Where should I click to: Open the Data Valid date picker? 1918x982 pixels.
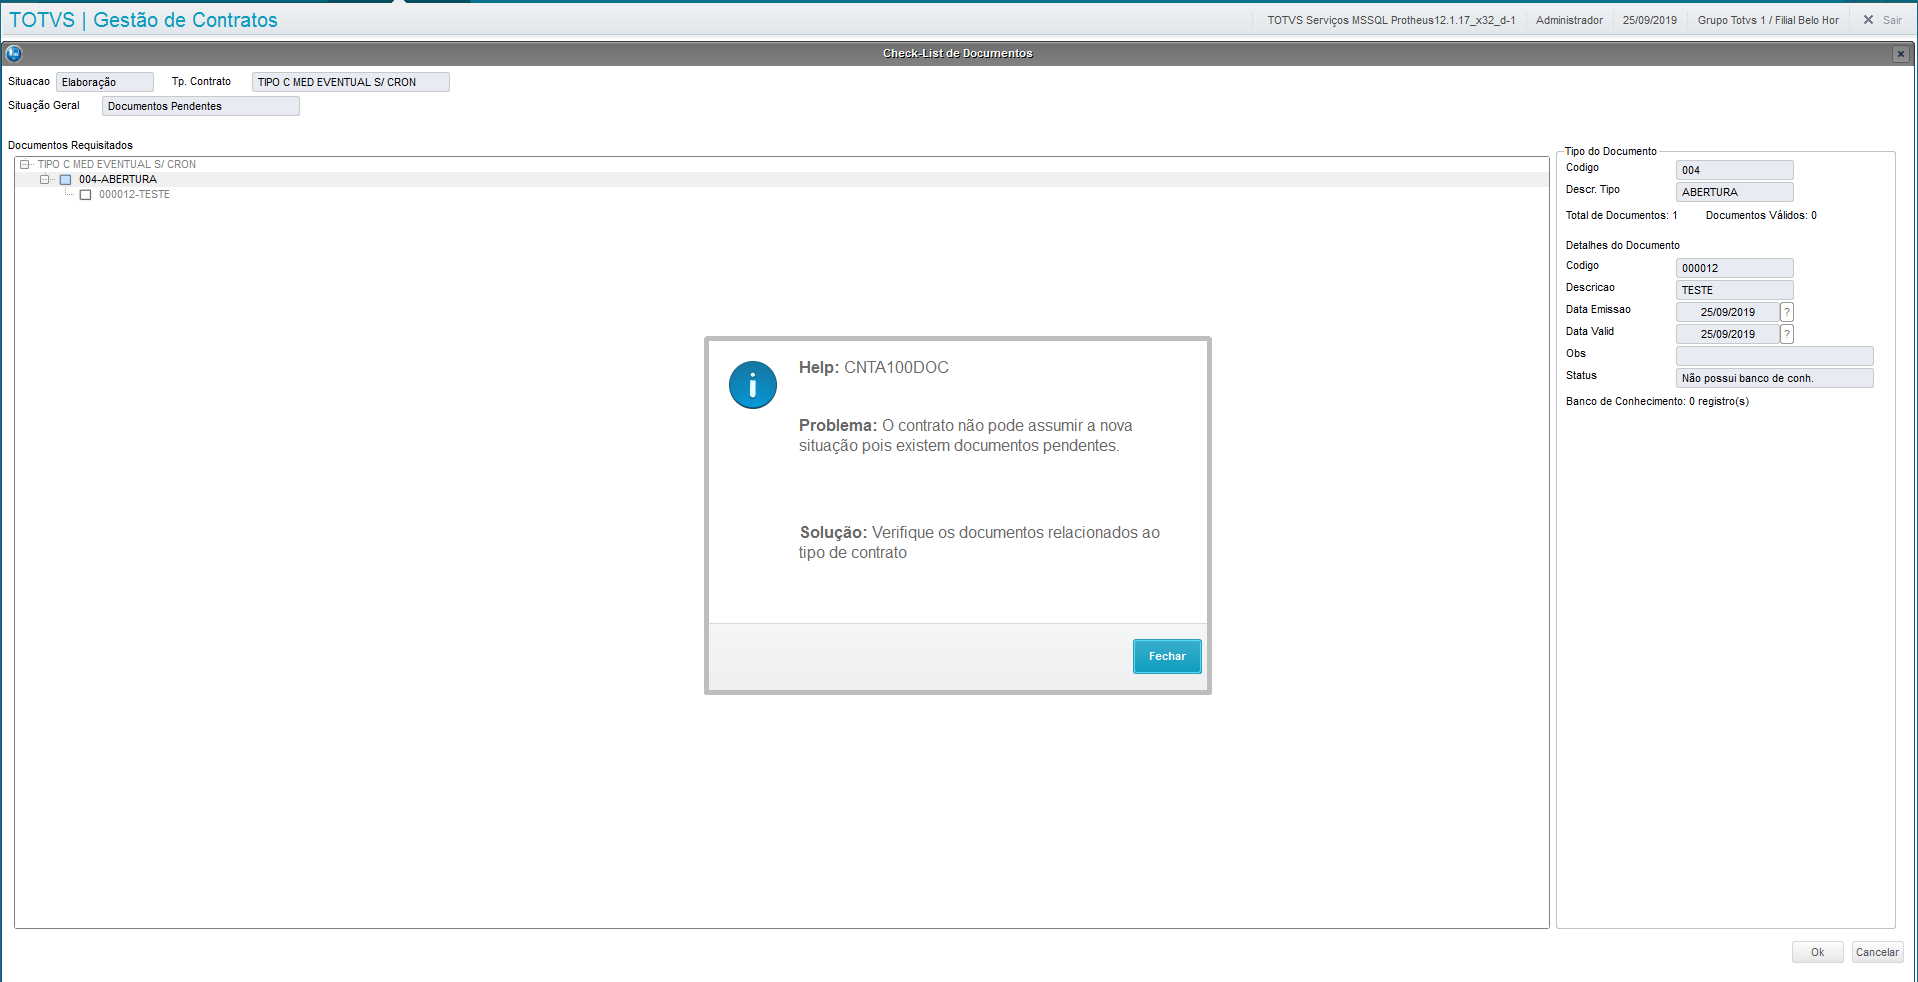[x=1787, y=334]
